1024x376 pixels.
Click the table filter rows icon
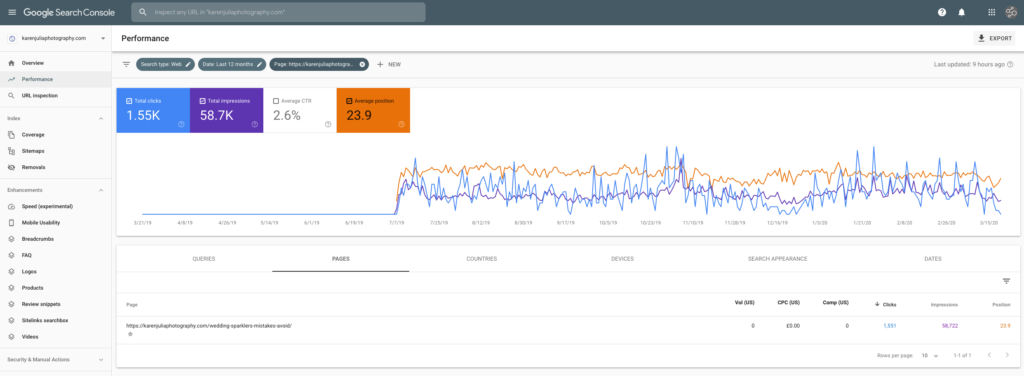(x=1006, y=281)
